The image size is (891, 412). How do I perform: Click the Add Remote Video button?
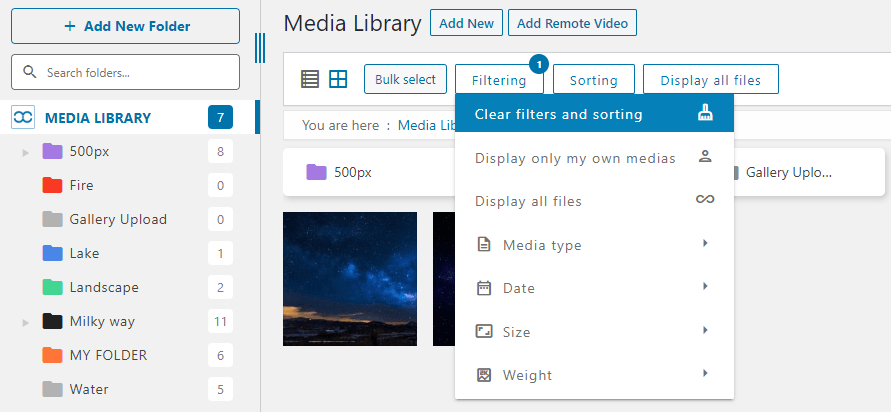click(572, 23)
